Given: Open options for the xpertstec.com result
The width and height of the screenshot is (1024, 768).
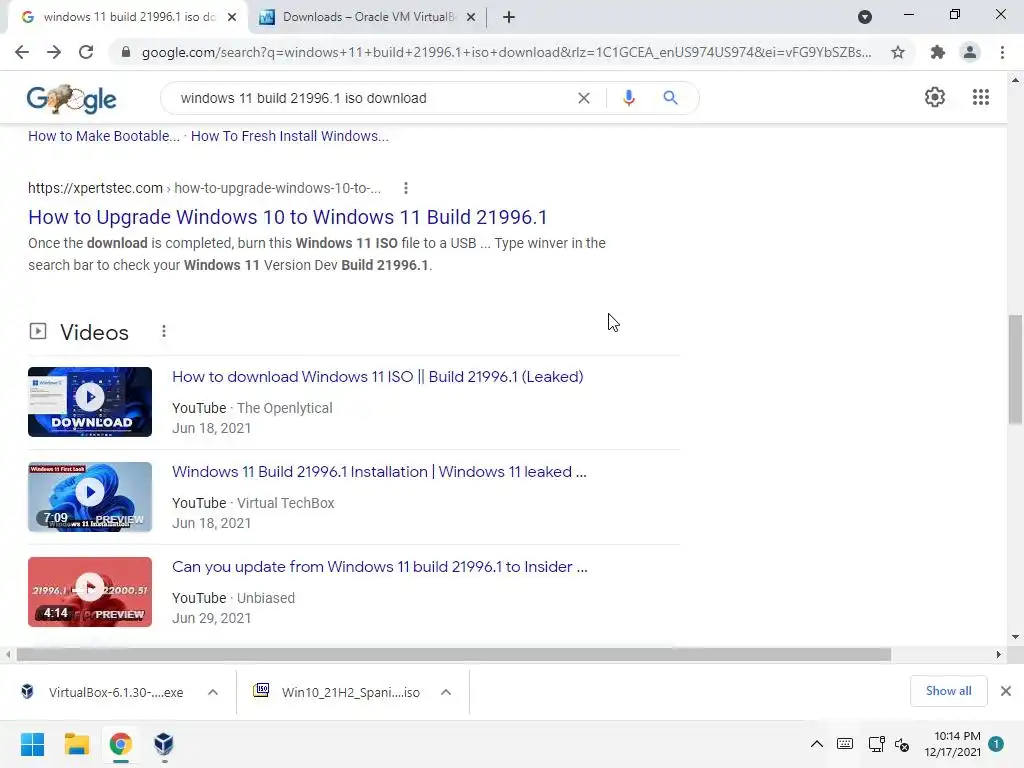Looking at the screenshot, I should 406,188.
